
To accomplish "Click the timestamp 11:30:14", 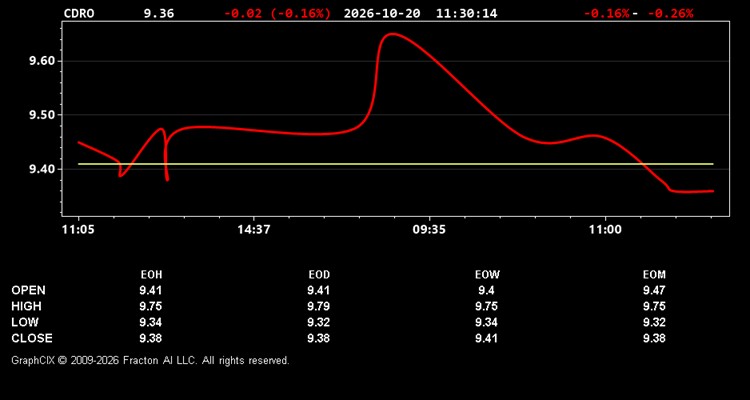I will 466,13.
